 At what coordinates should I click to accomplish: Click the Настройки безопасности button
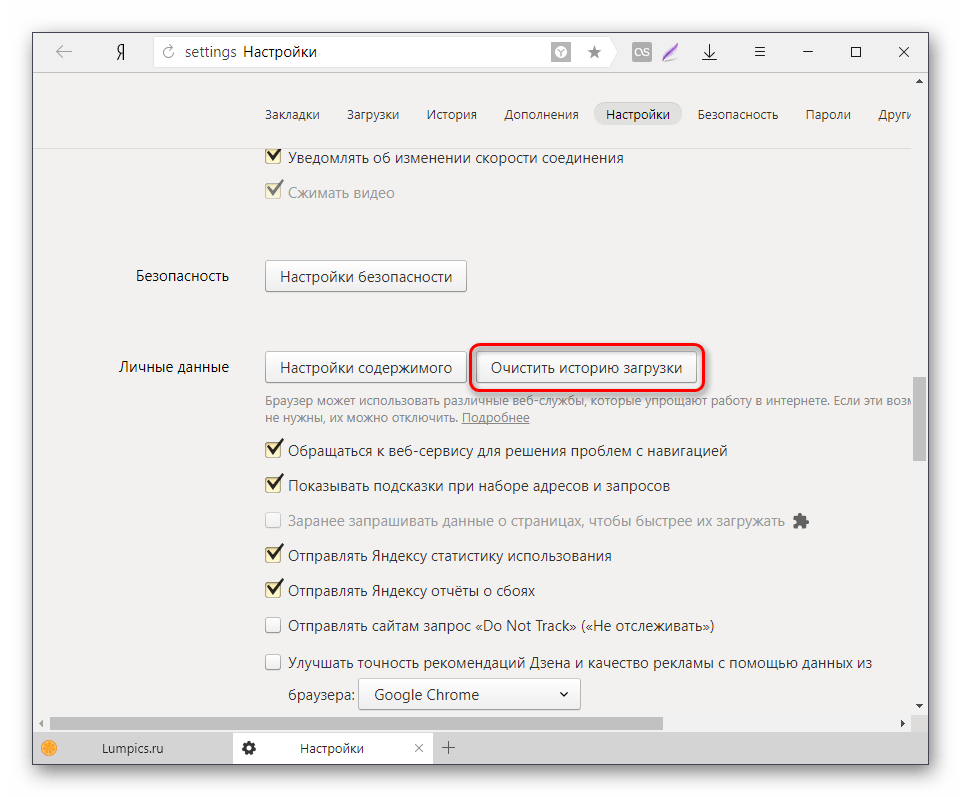[366, 276]
